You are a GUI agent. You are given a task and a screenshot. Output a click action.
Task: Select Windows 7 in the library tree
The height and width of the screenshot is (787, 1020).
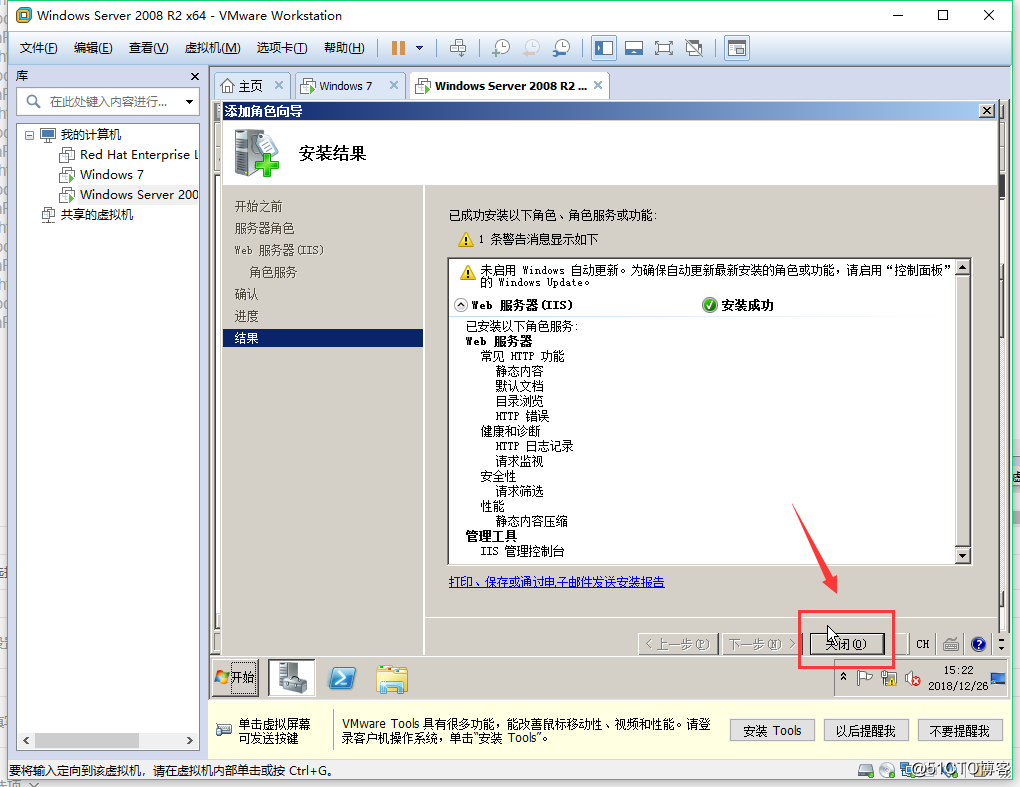pos(102,174)
